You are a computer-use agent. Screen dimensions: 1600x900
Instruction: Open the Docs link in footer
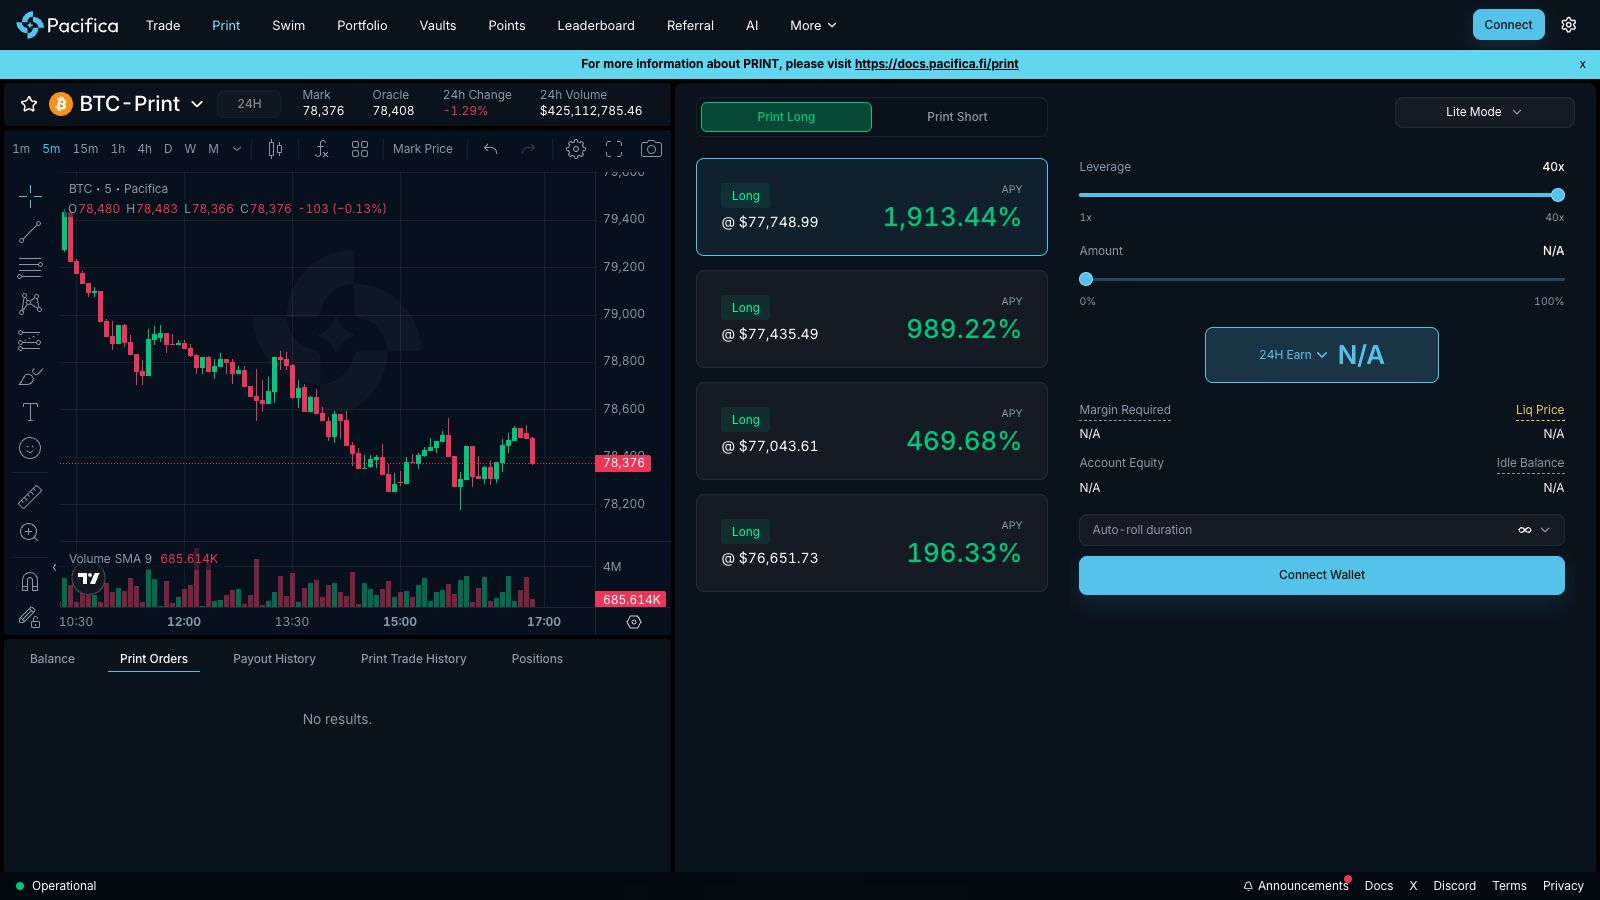[x=1378, y=886]
